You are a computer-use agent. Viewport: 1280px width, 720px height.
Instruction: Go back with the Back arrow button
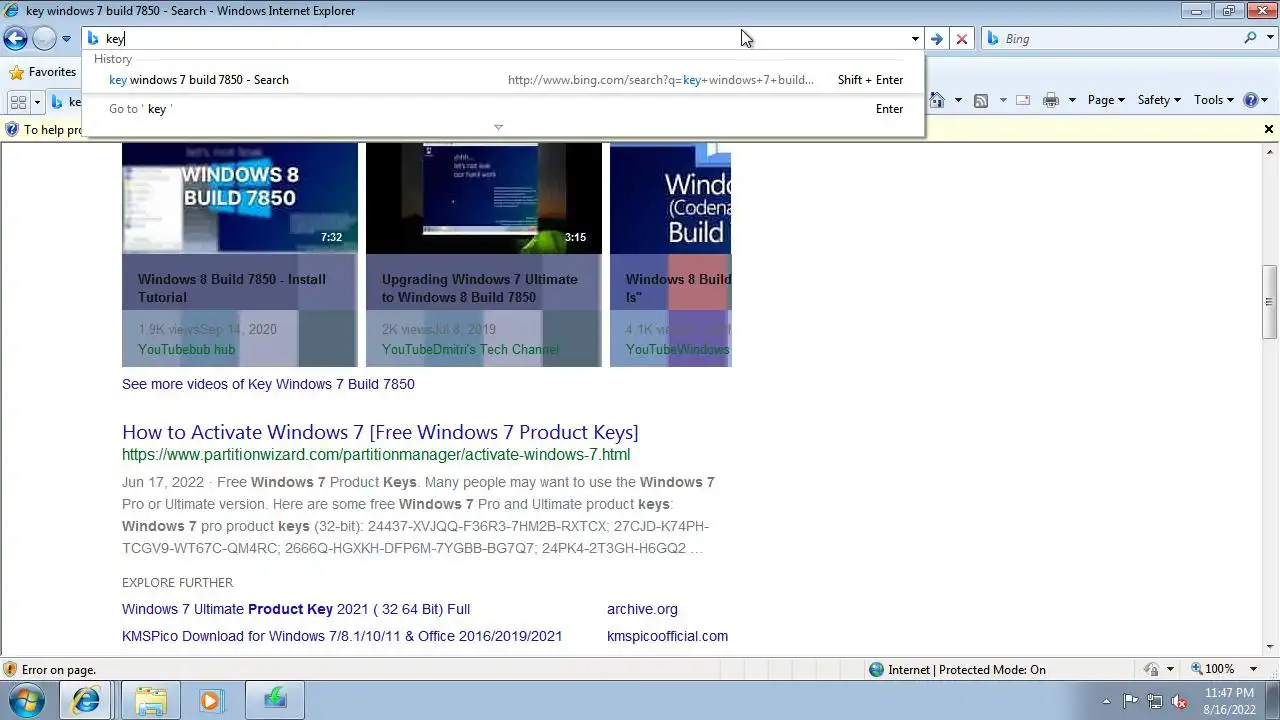tap(15, 38)
